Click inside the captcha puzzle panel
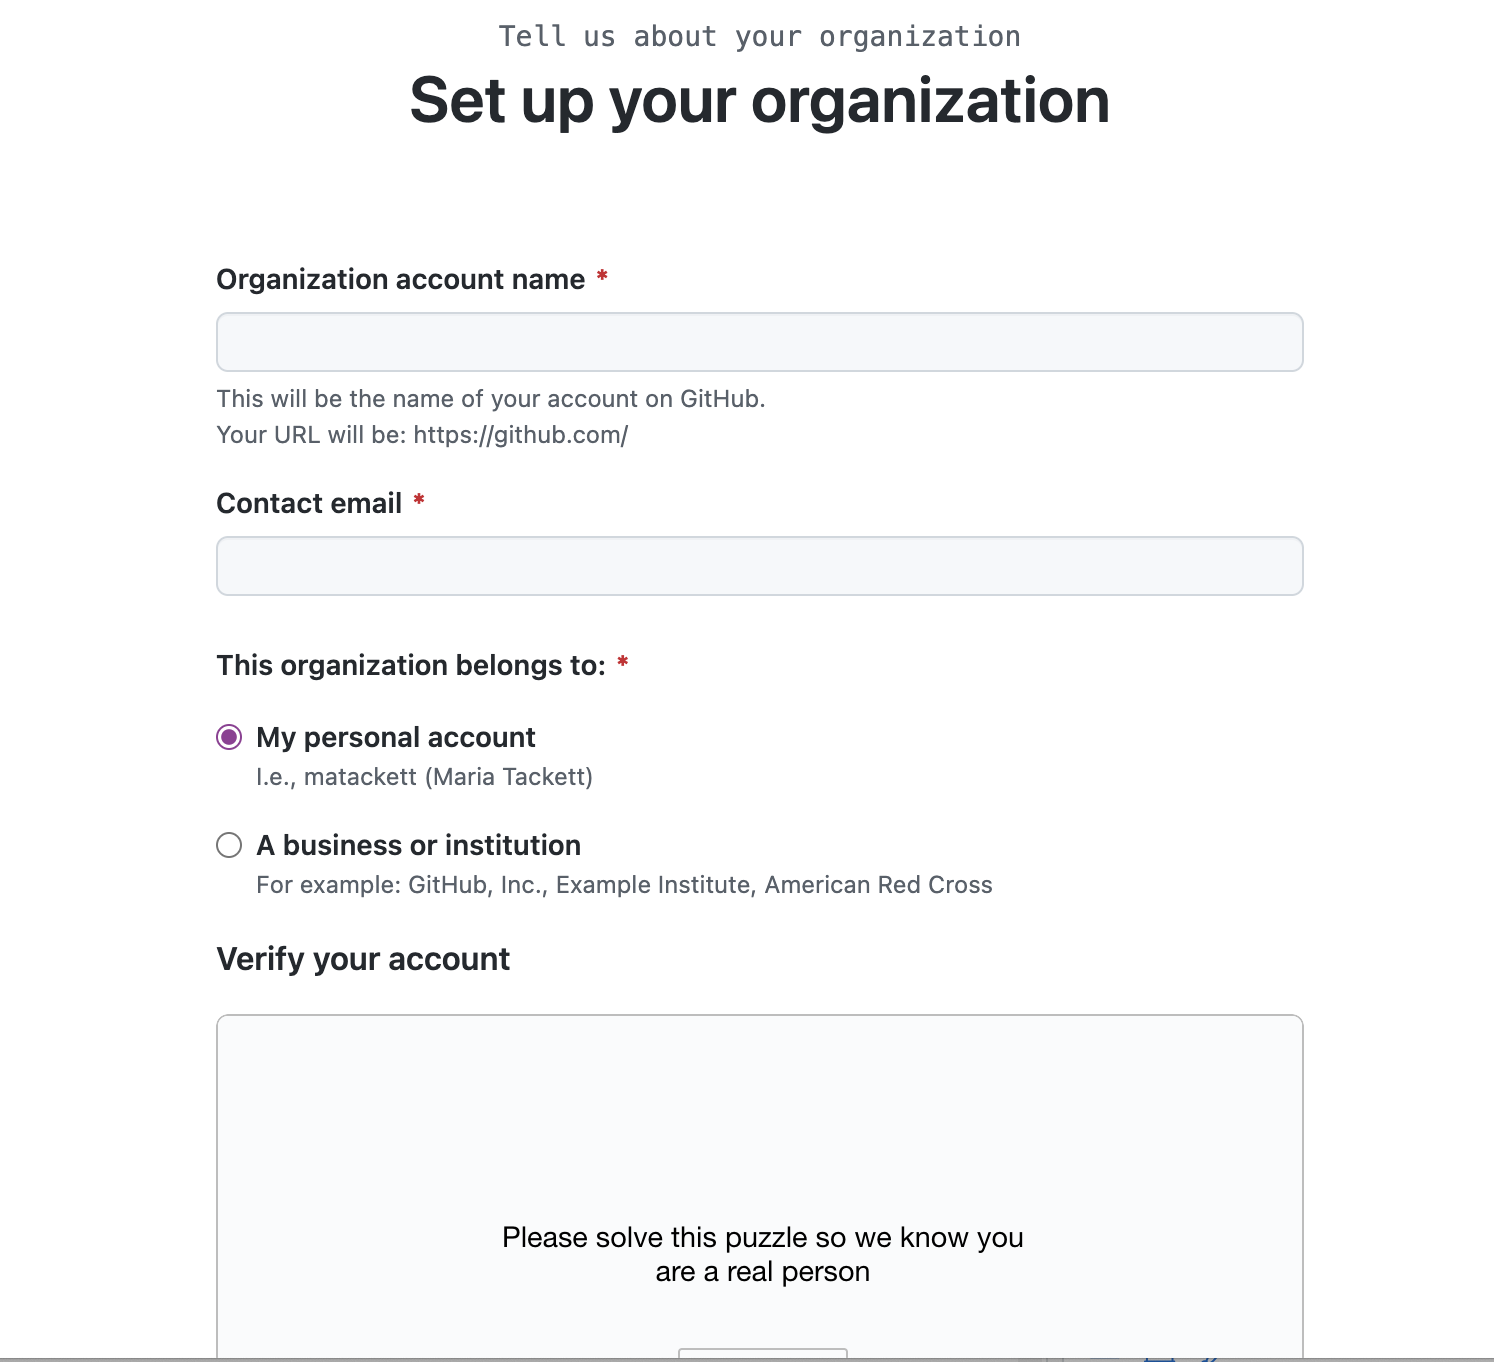Viewport: 1494px width, 1362px height. click(760, 1150)
